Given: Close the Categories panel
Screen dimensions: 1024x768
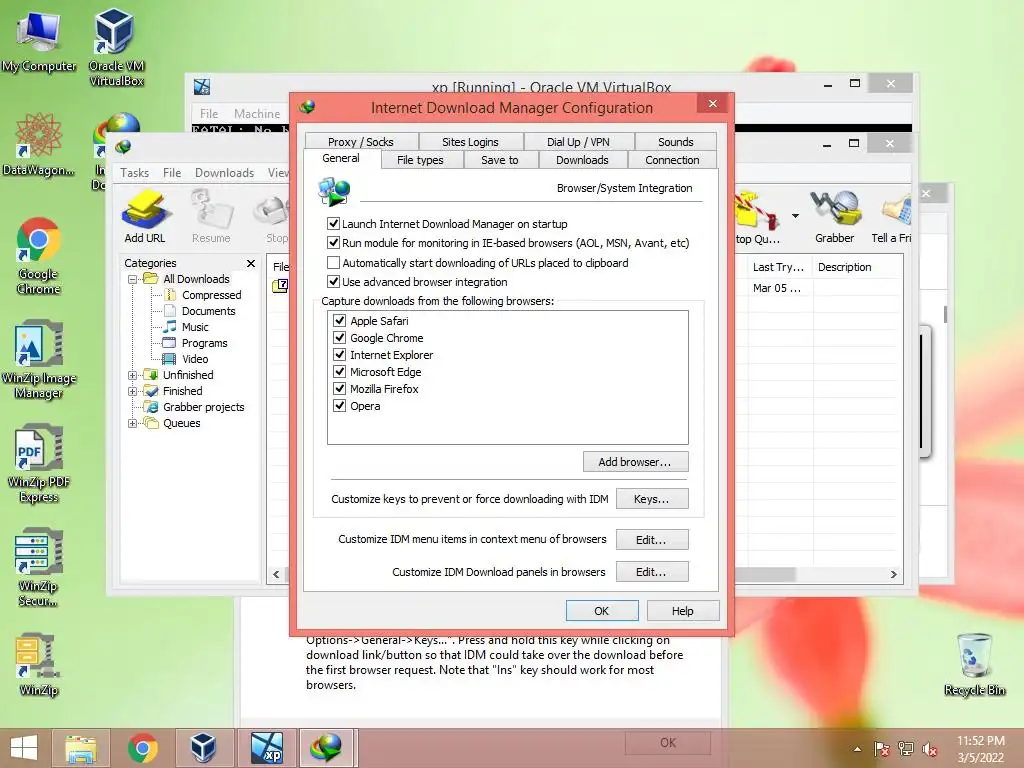Looking at the screenshot, I should click(x=251, y=263).
